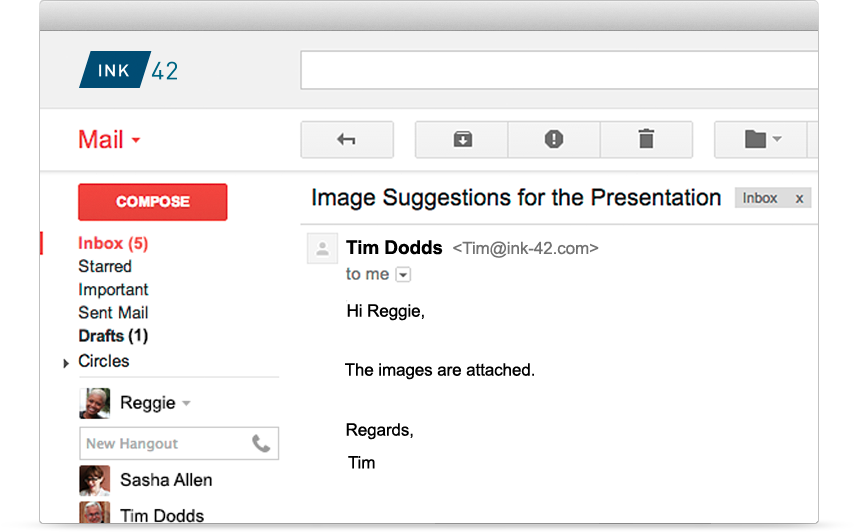Open Reggie's status dropdown arrow
The width and height of the screenshot is (854, 532).
[186, 403]
